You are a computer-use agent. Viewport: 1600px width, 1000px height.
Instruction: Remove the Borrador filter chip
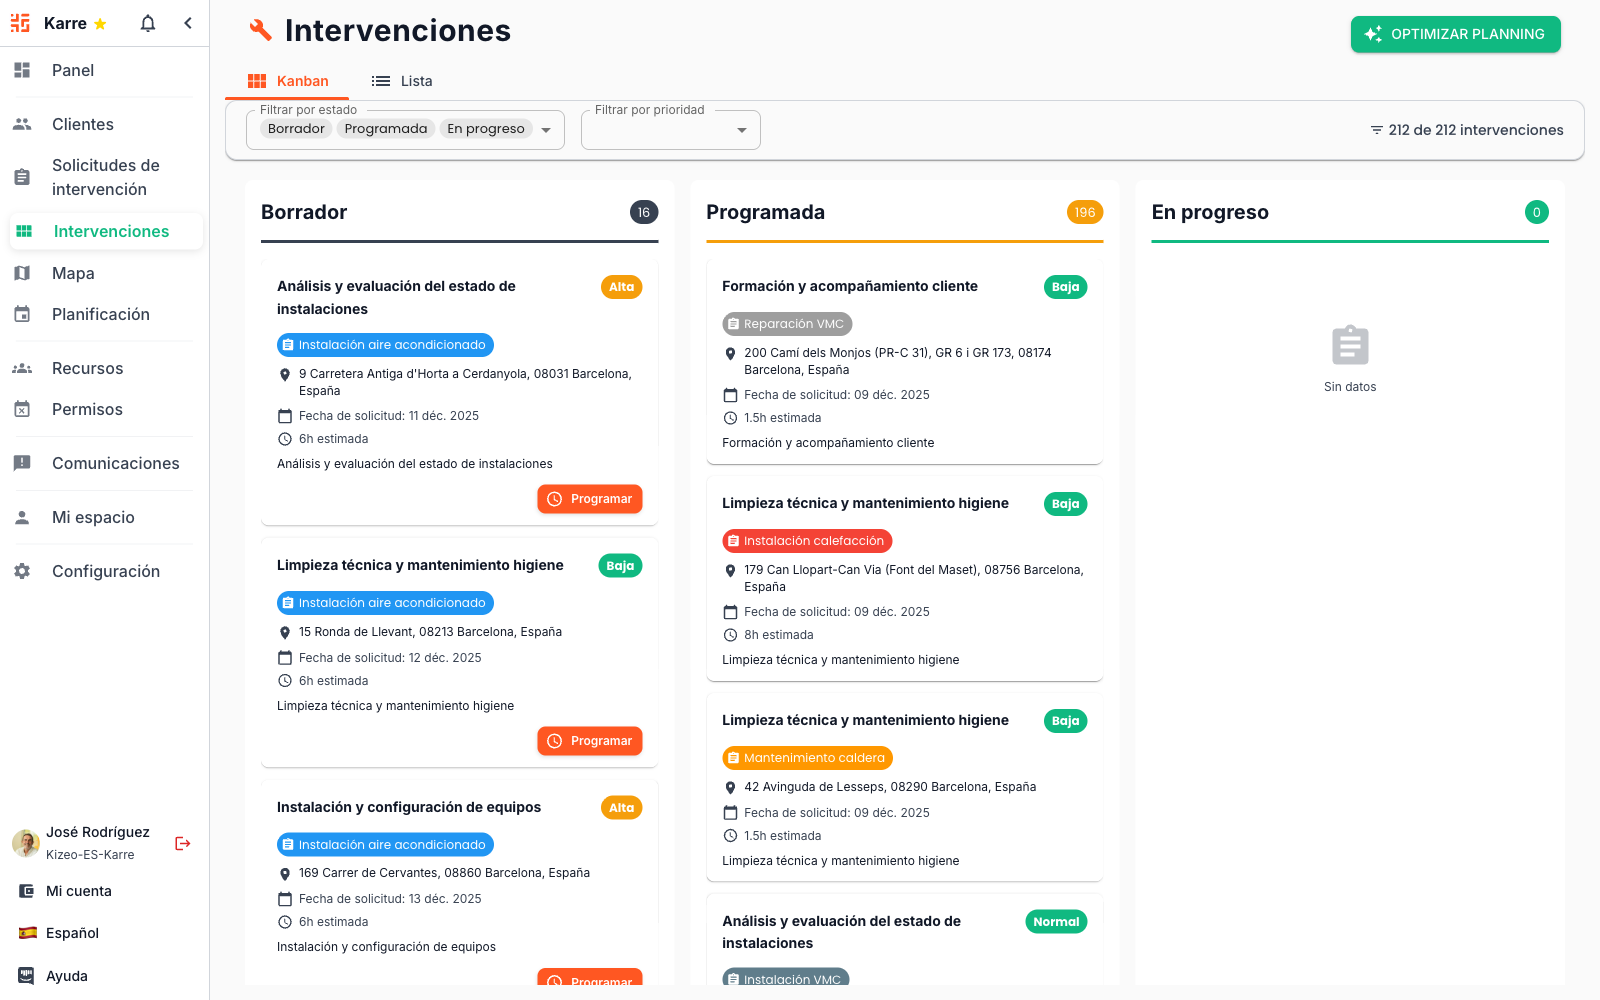295,128
